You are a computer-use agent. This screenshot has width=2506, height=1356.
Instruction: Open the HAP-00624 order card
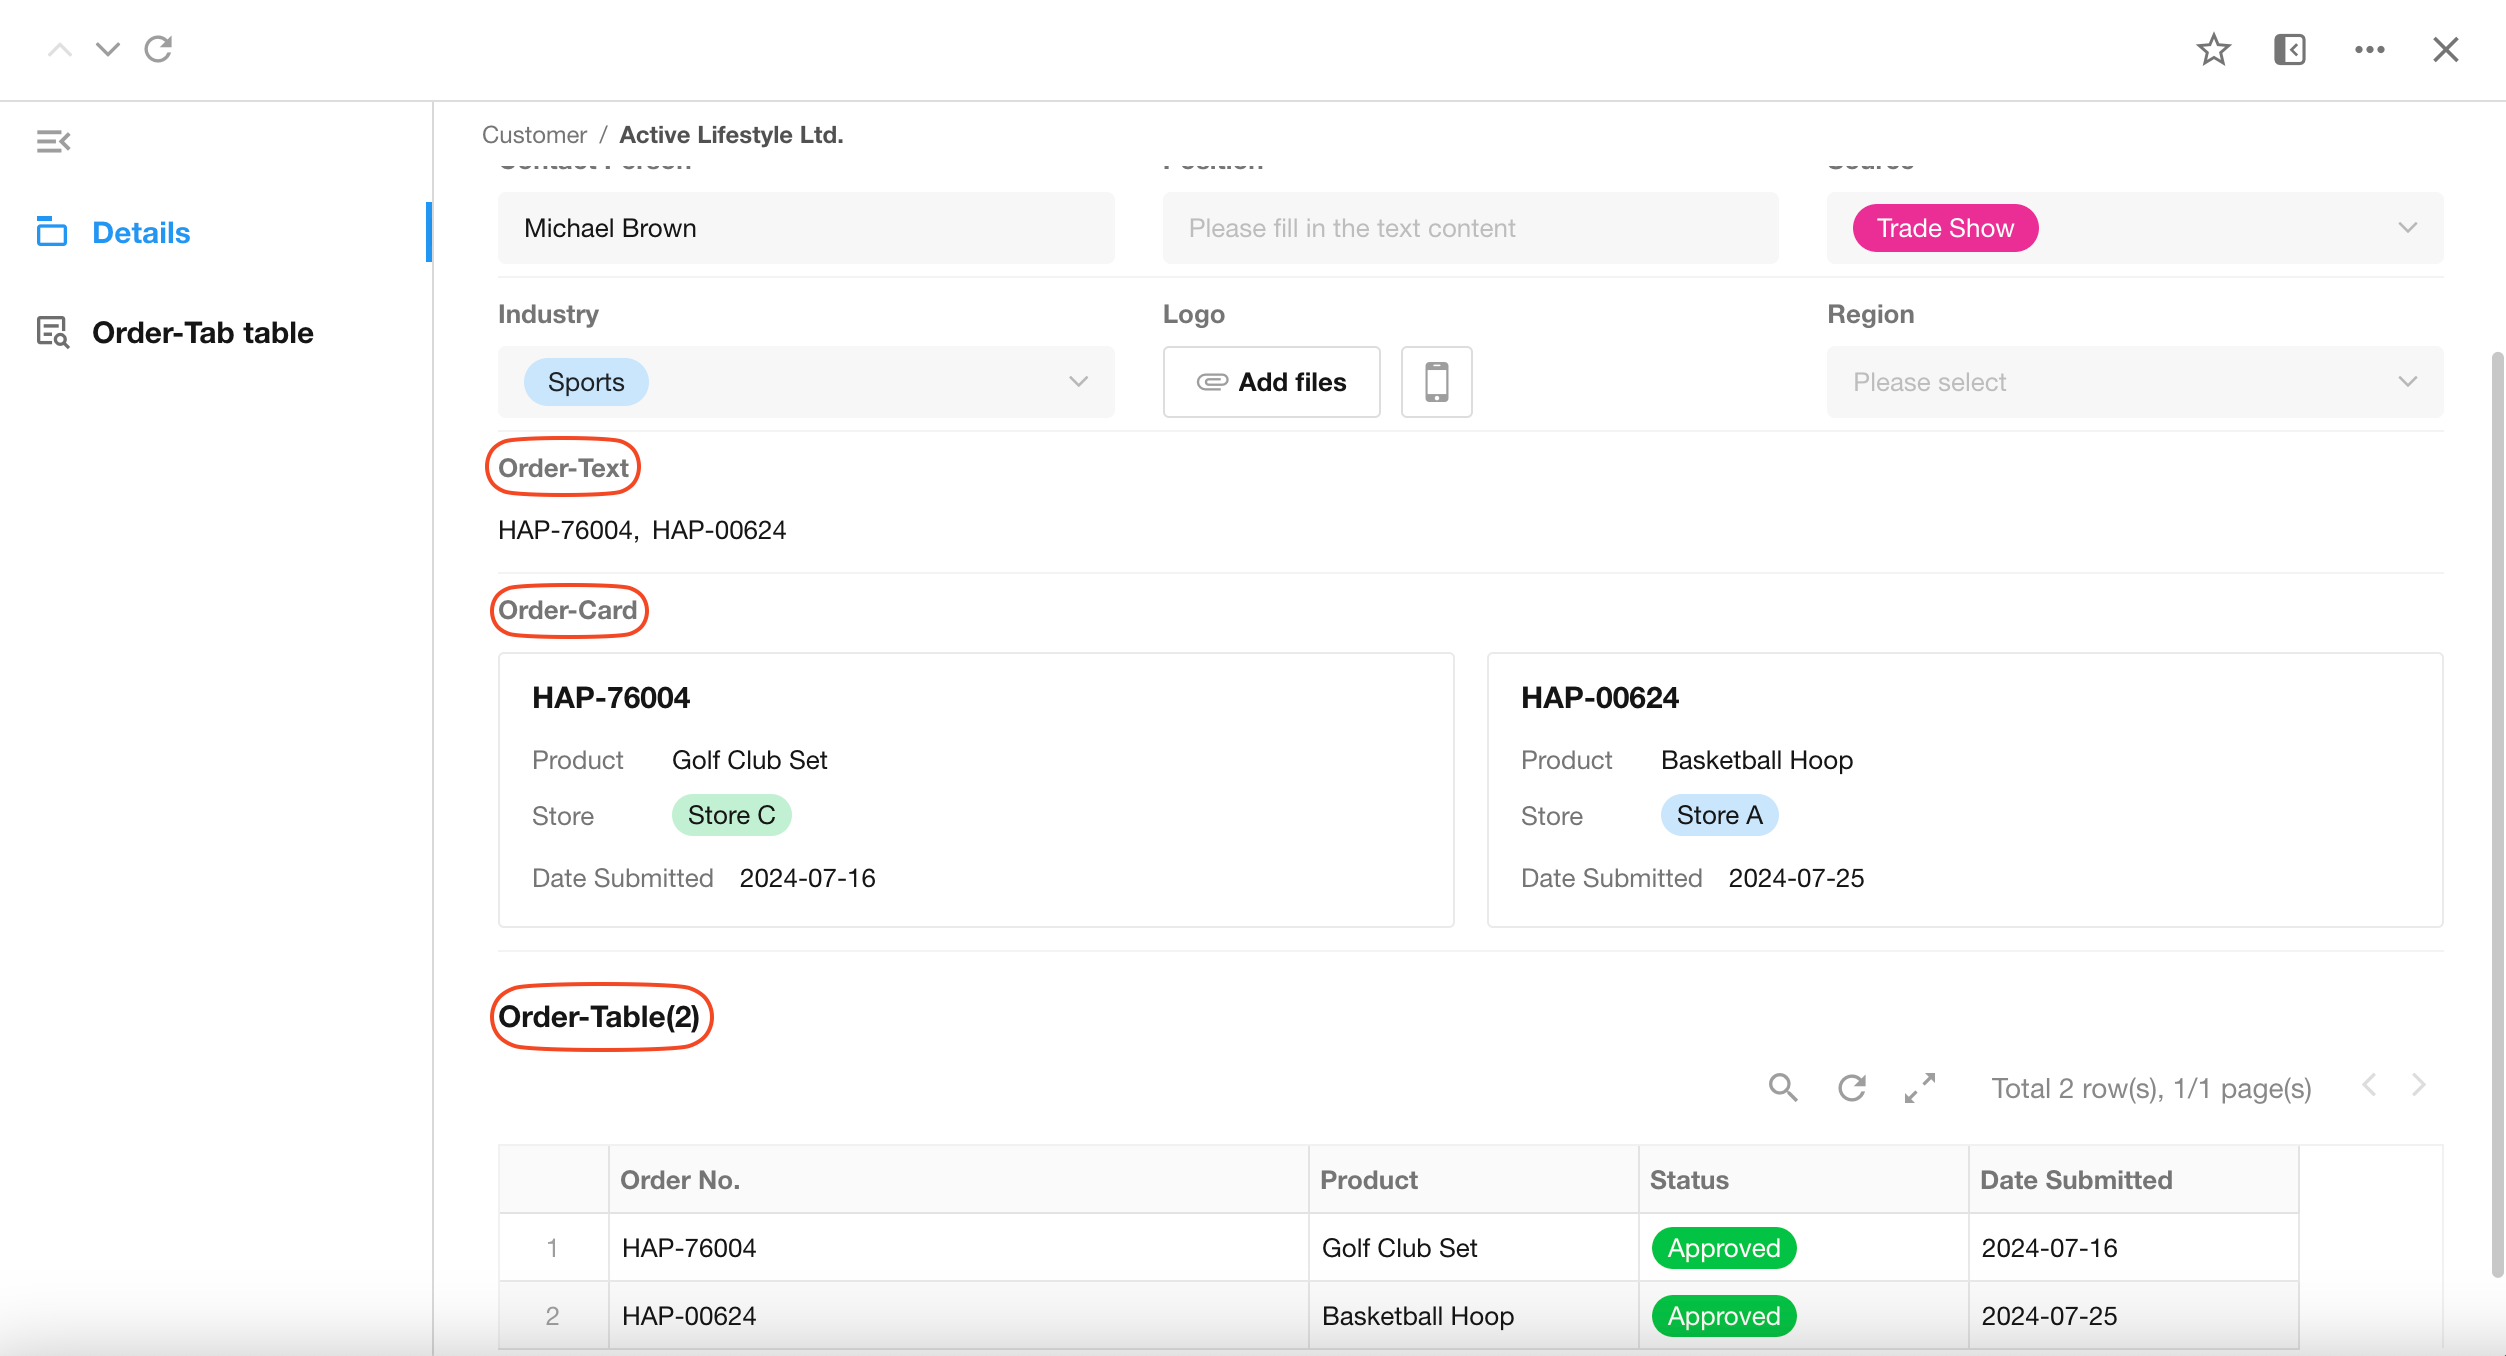(1963, 789)
